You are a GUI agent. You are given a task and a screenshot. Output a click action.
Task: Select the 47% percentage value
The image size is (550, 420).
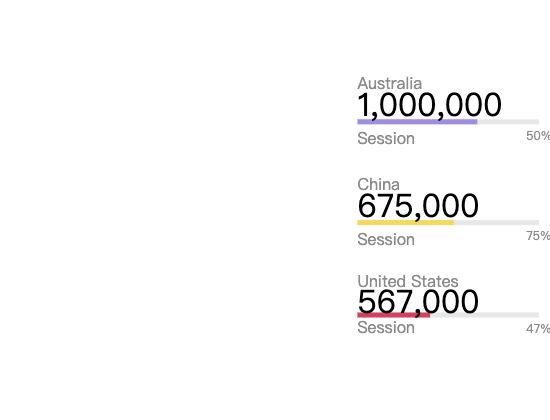538,329
